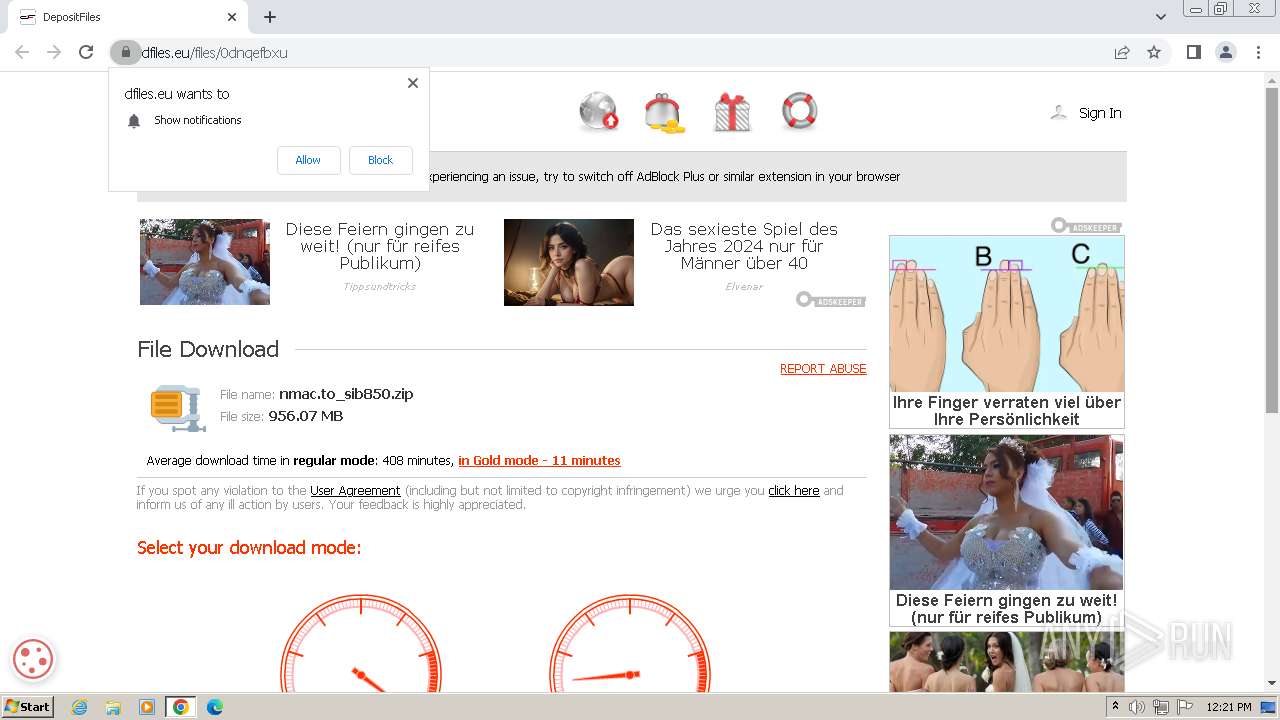Open the tab search dropdown
1280x720 pixels.
pyautogui.click(x=1160, y=17)
